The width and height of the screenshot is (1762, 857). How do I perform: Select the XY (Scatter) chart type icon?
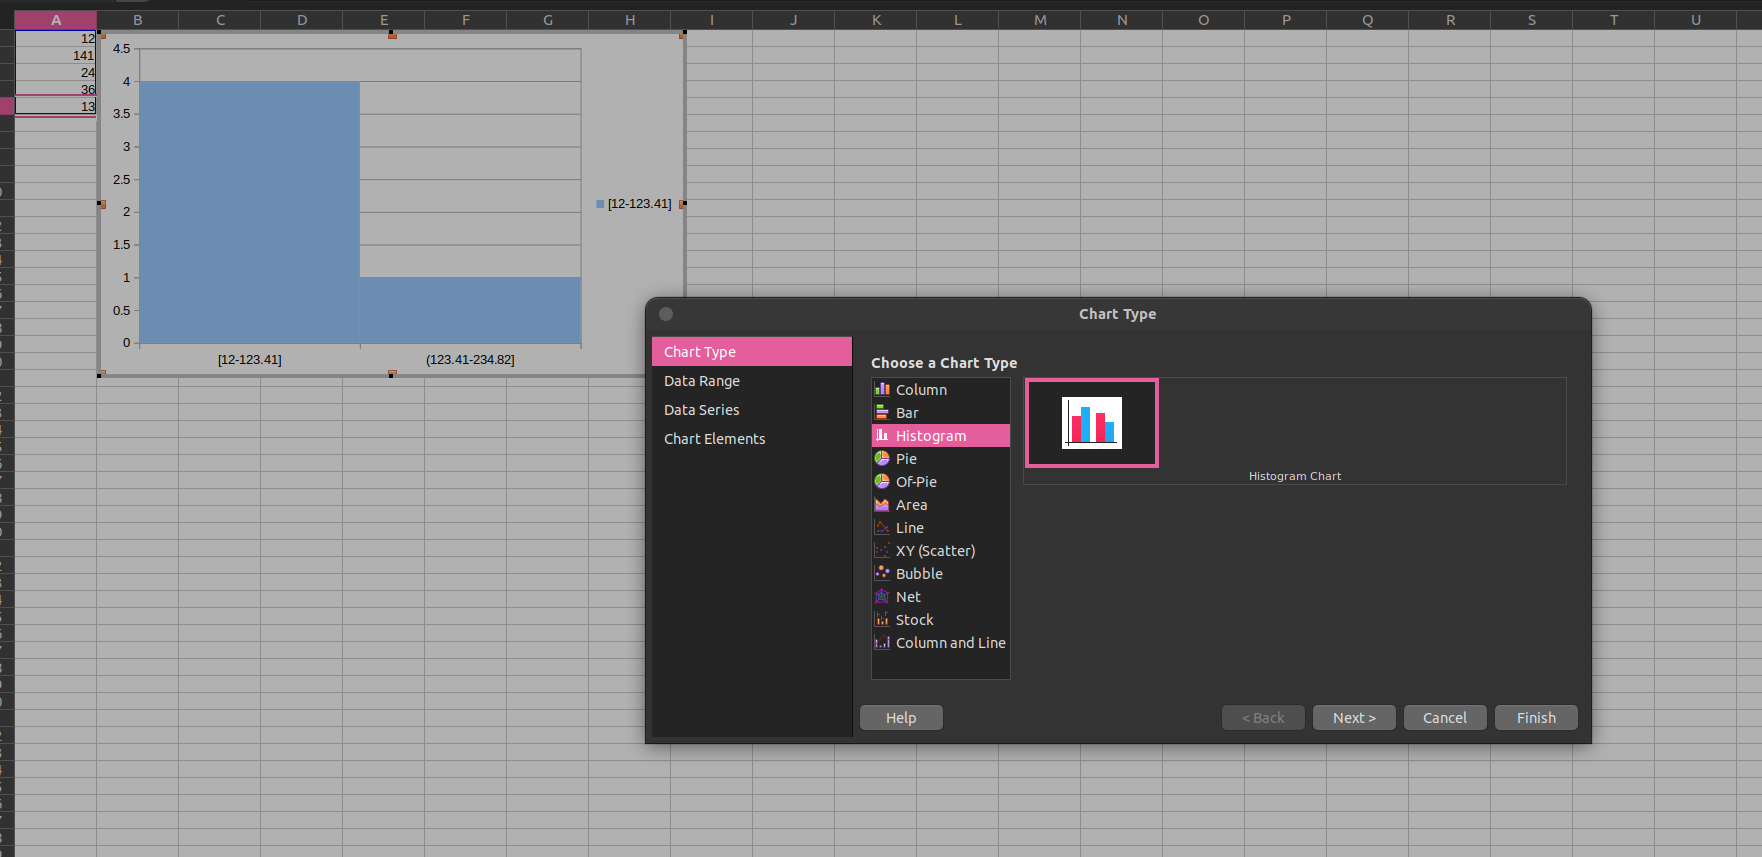(882, 550)
